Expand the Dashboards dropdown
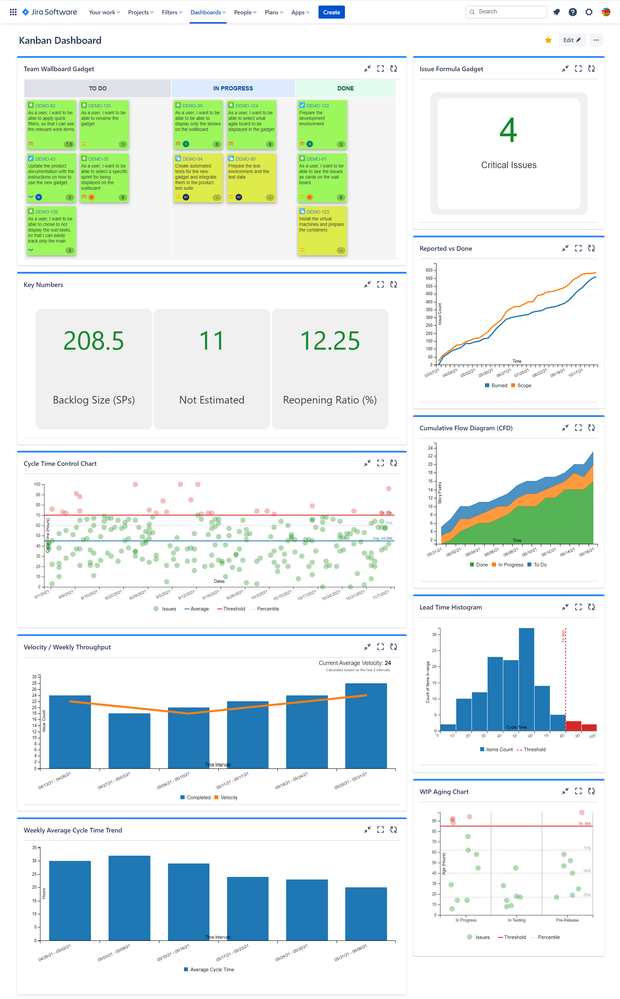 coord(208,12)
